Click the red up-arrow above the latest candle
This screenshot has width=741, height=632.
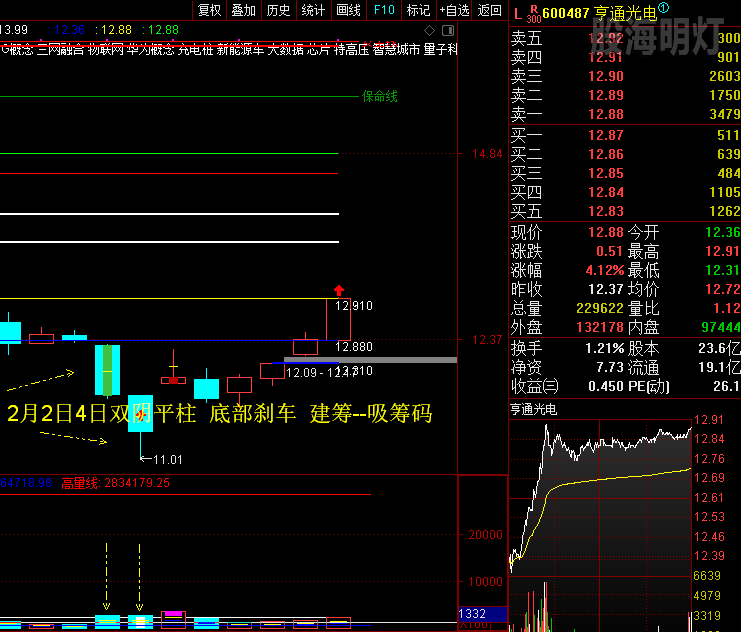(x=339, y=290)
